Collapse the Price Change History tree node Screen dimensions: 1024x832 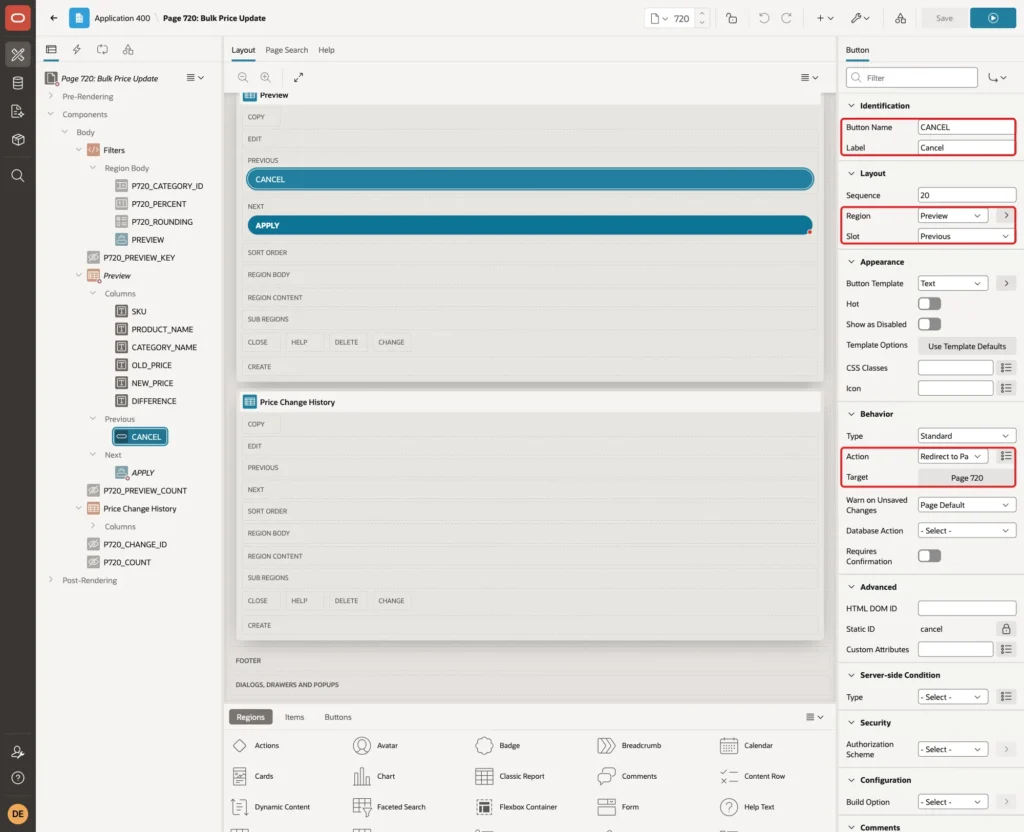pyautogui.click(x=78, y=508)
